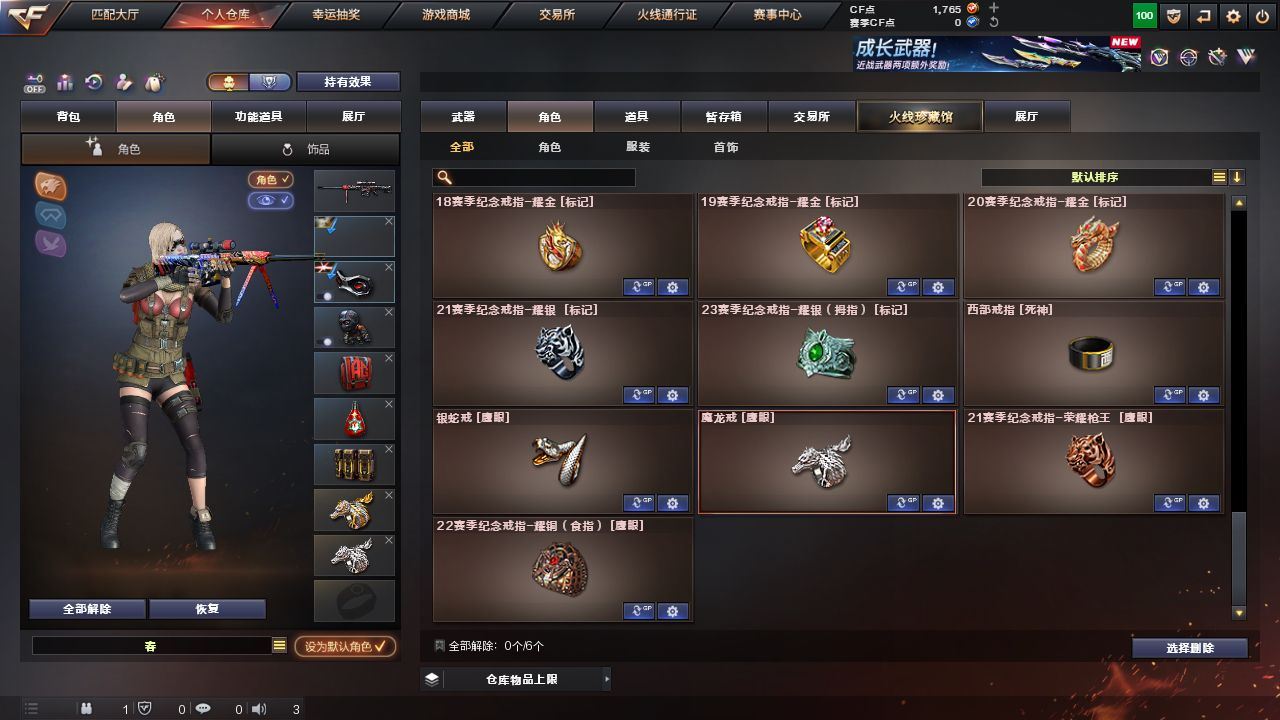This screenshot has height=720, width=1280.
Task: Click the 全部解除 button
Action: click(87, 609)
